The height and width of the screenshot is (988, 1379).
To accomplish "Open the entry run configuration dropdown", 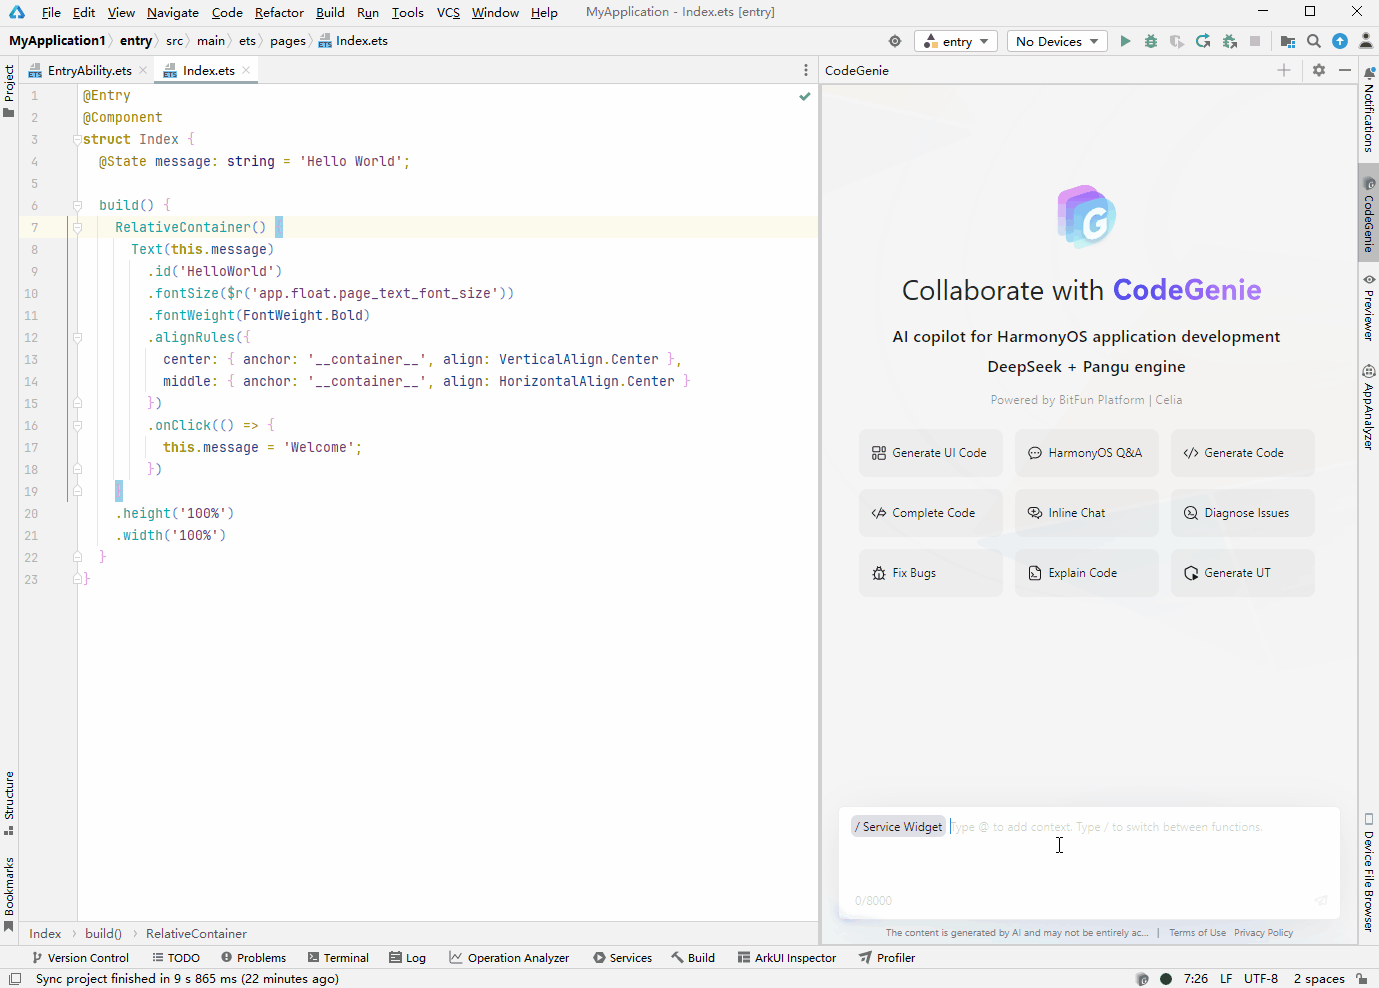I will 956,41.
